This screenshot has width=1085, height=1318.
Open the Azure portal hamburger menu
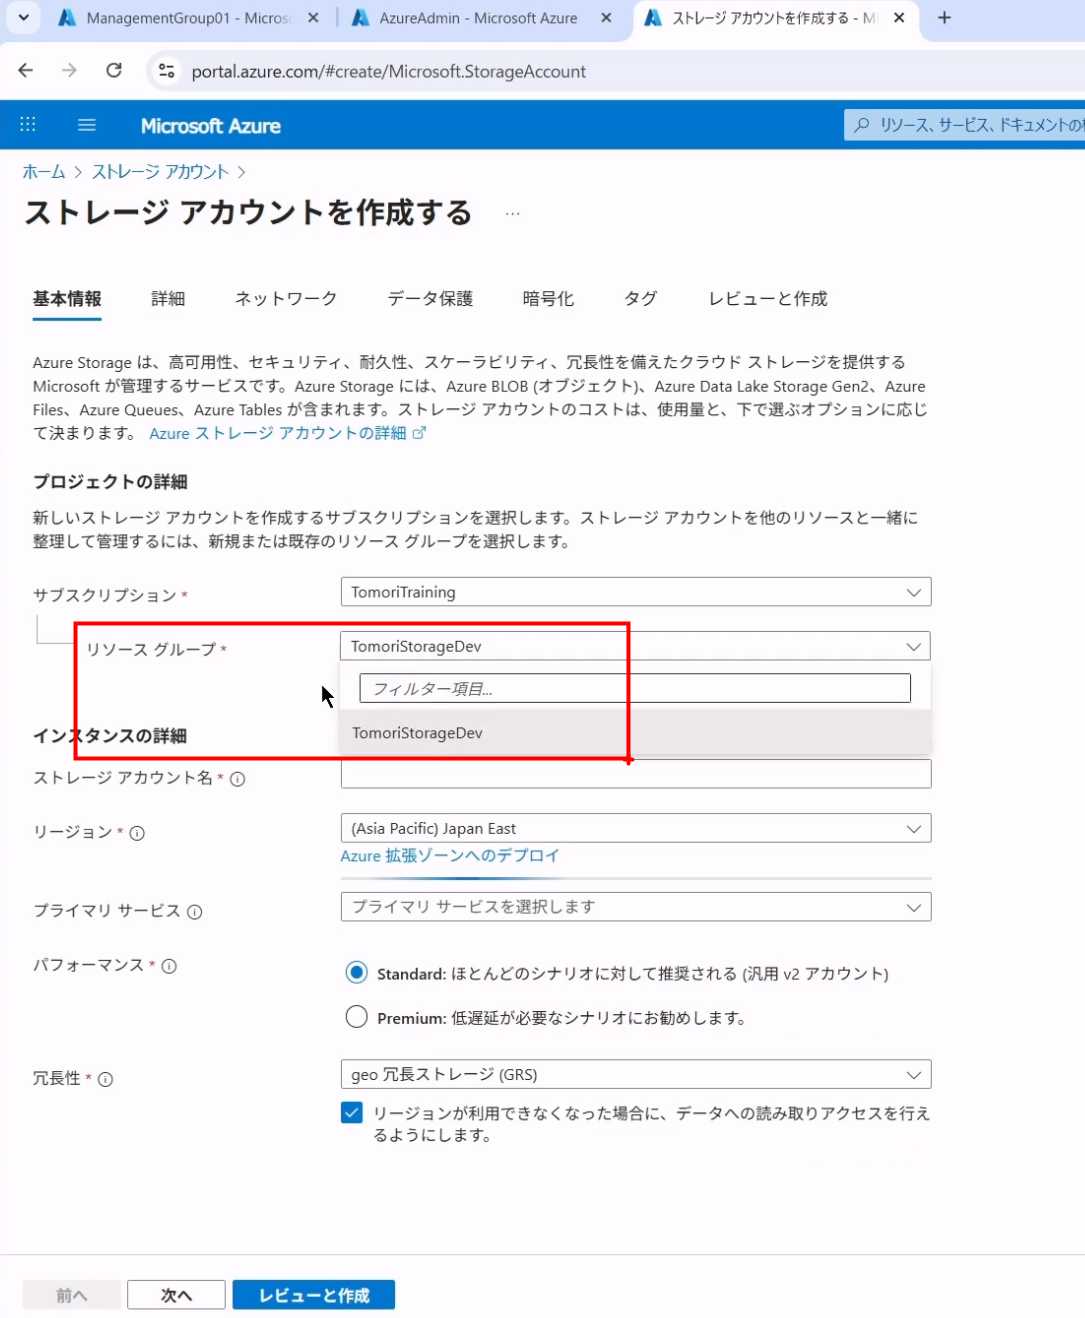tap(87, 125)
